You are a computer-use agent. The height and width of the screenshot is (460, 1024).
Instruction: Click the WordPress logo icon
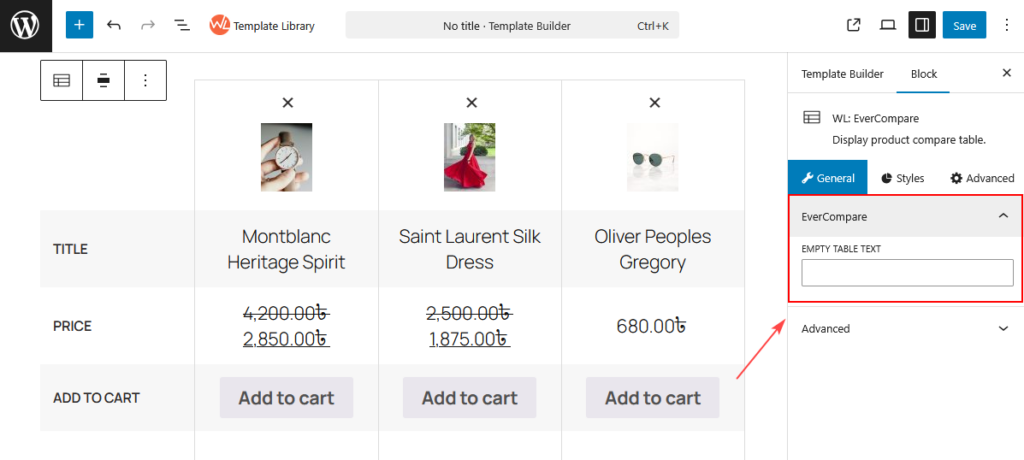point(25,25)
